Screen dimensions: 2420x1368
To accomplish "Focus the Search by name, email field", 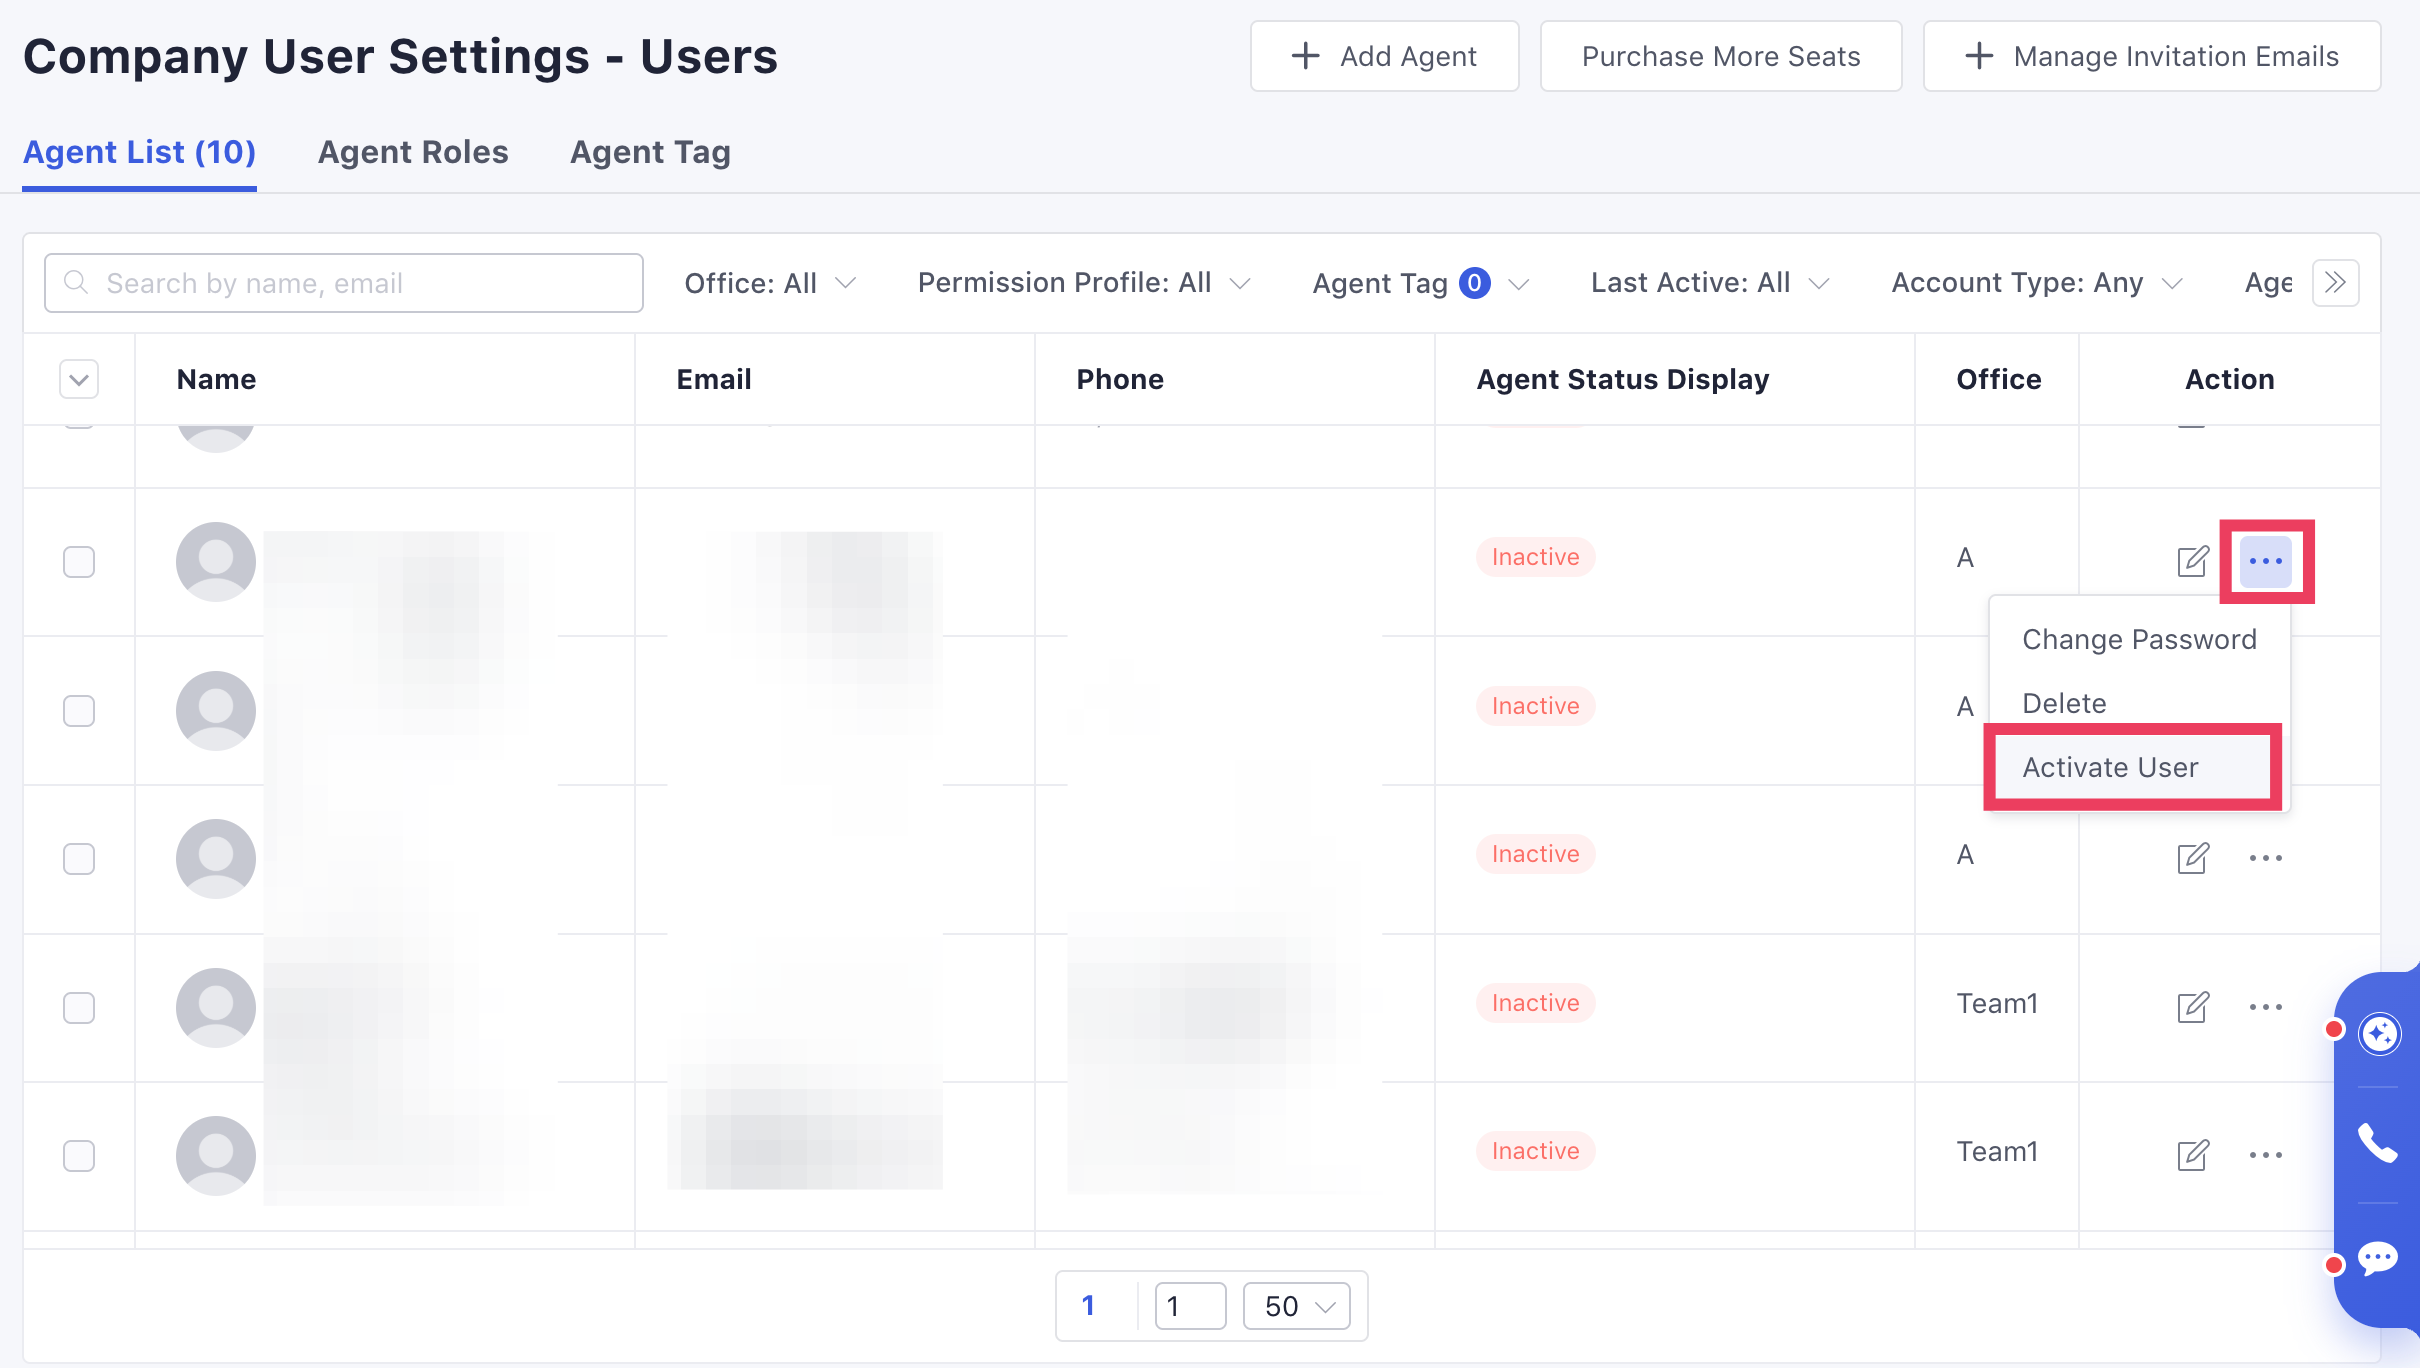I will tap(344, 283).
